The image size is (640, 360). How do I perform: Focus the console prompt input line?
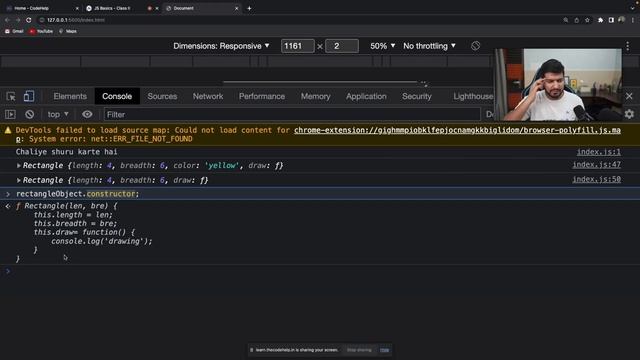click(x=320, y=271)
